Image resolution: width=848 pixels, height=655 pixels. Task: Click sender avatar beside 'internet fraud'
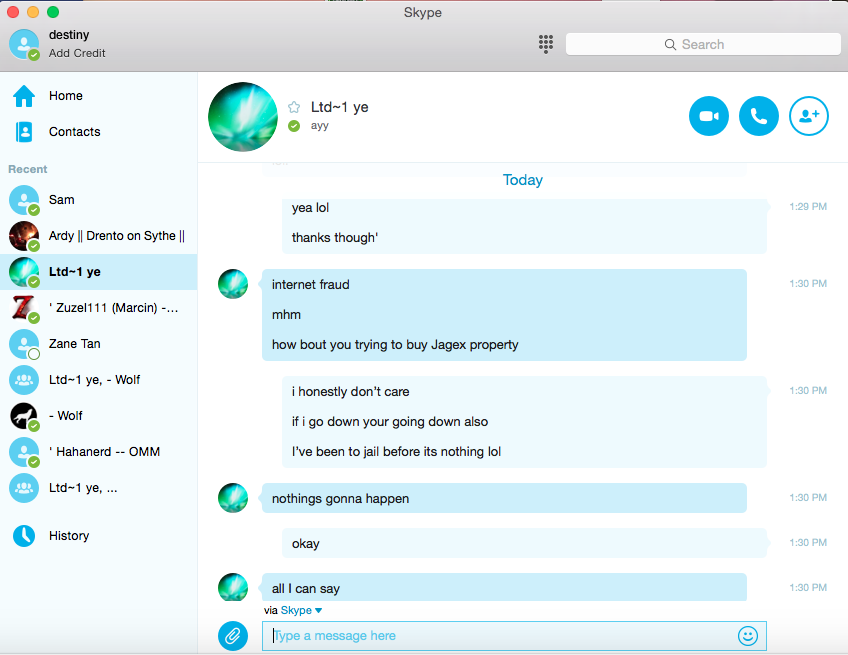[233, 284]
